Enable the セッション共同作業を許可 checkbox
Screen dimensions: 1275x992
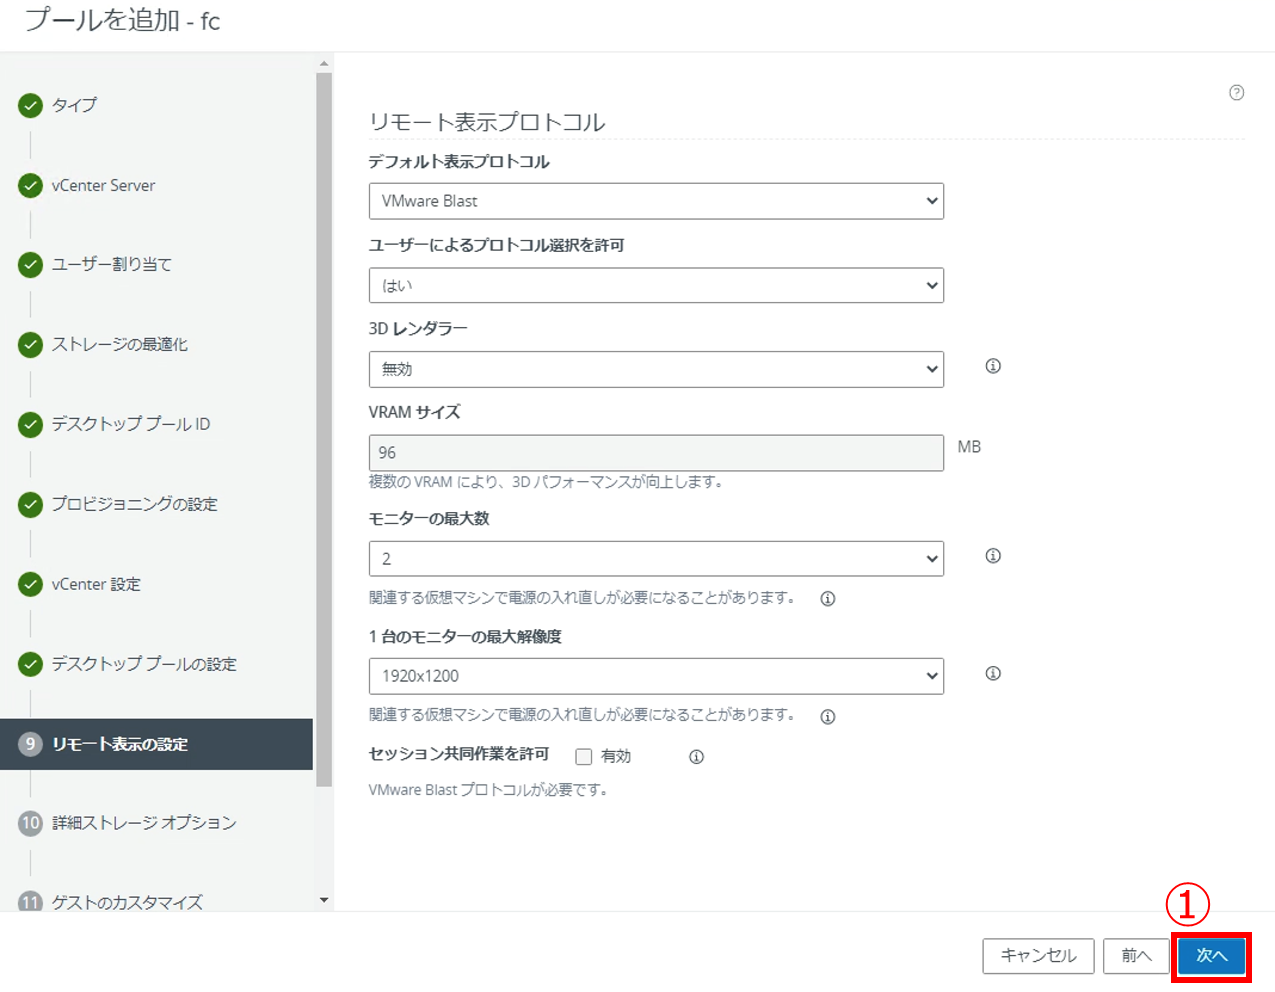click(584, 757)
